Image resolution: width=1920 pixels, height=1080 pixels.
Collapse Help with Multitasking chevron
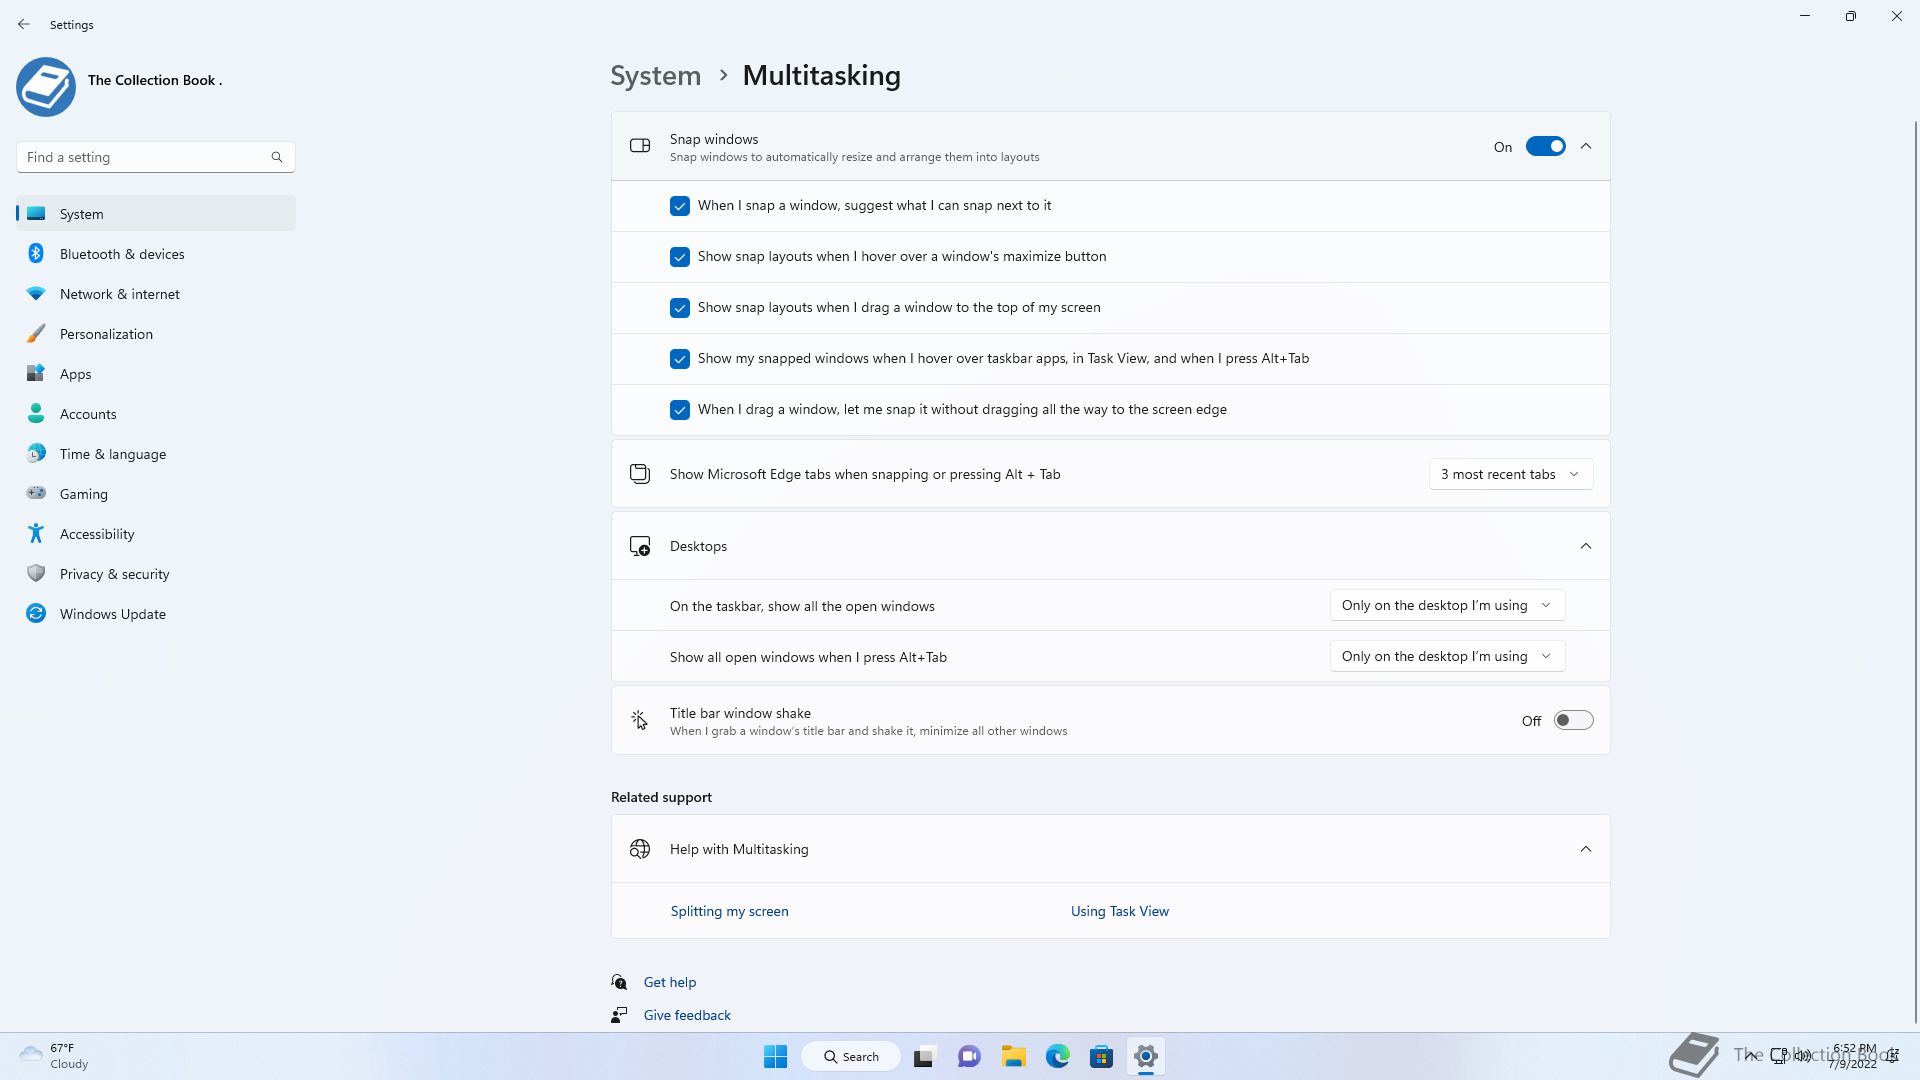point(1586,849)
